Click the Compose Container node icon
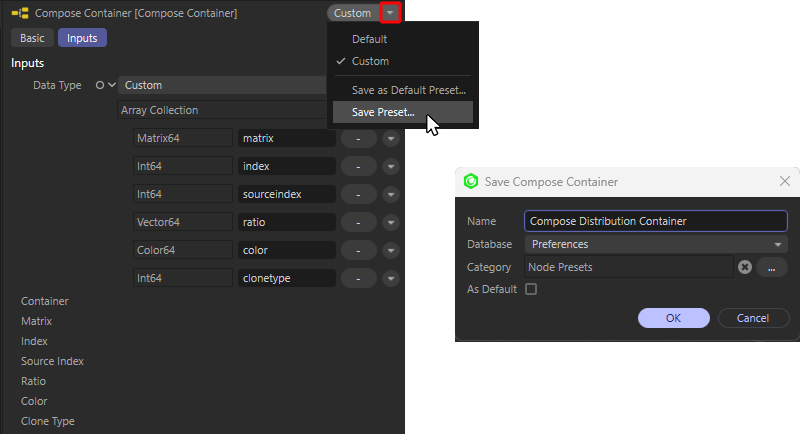 tap(19, 13)
